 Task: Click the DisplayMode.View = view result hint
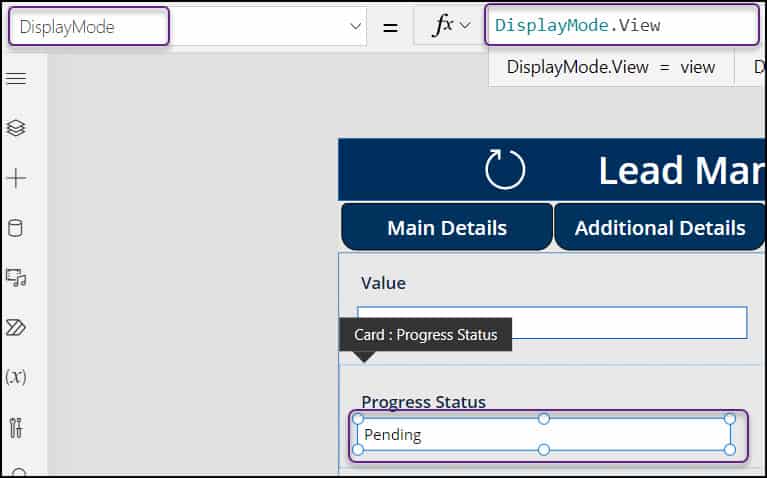coord(611,67)
